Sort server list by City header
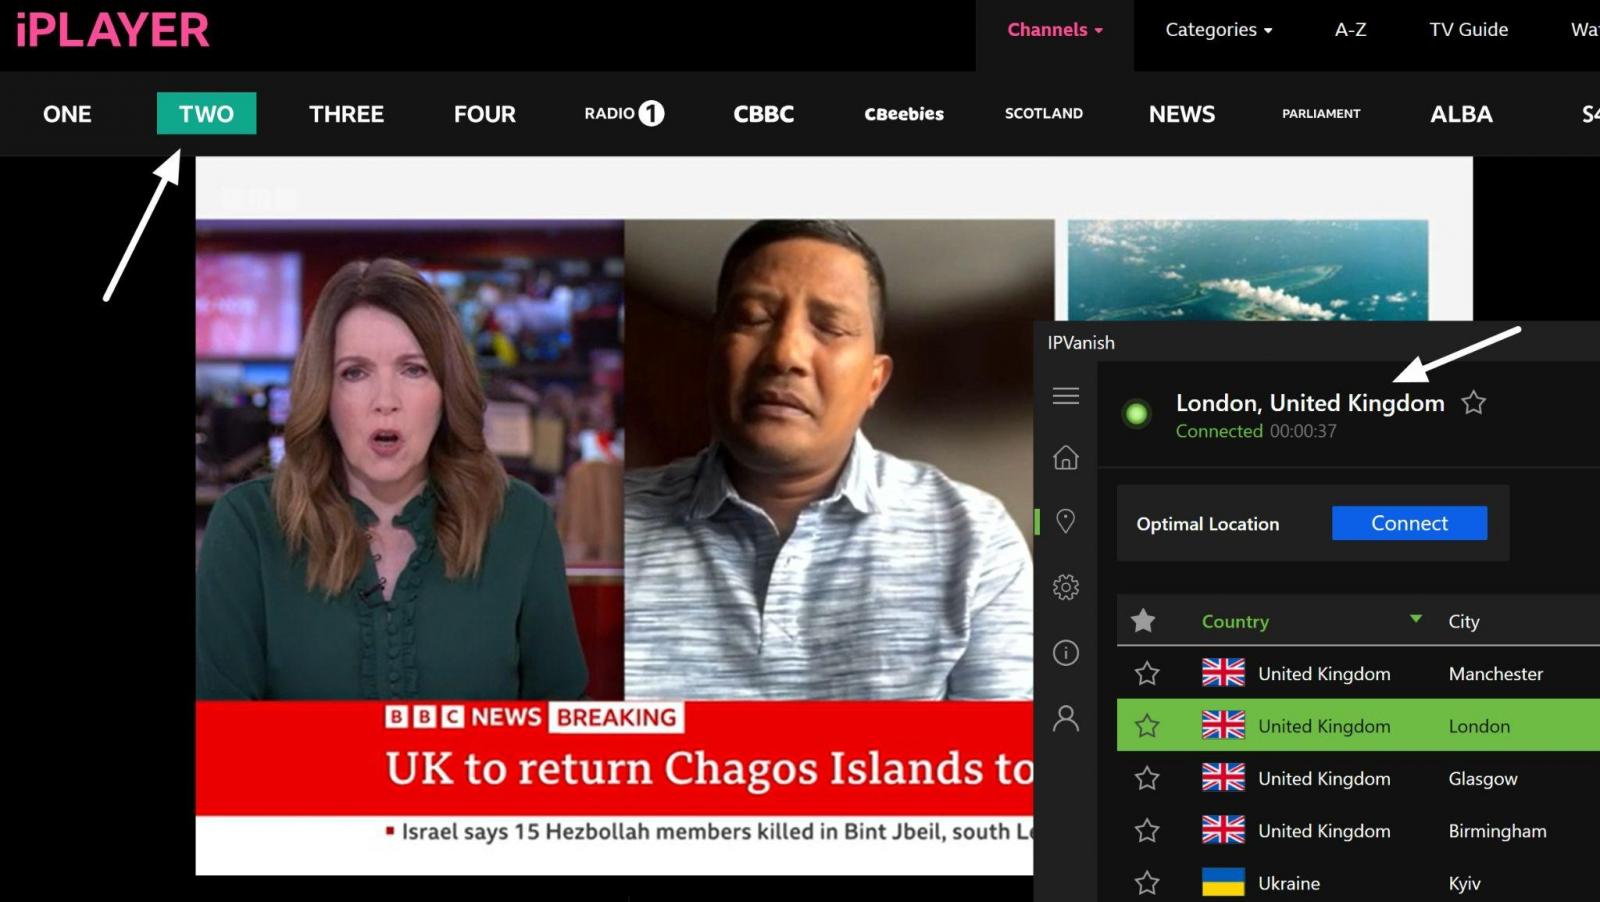Viewport: 1600px width, 902px height. (x=1464, y=622)
